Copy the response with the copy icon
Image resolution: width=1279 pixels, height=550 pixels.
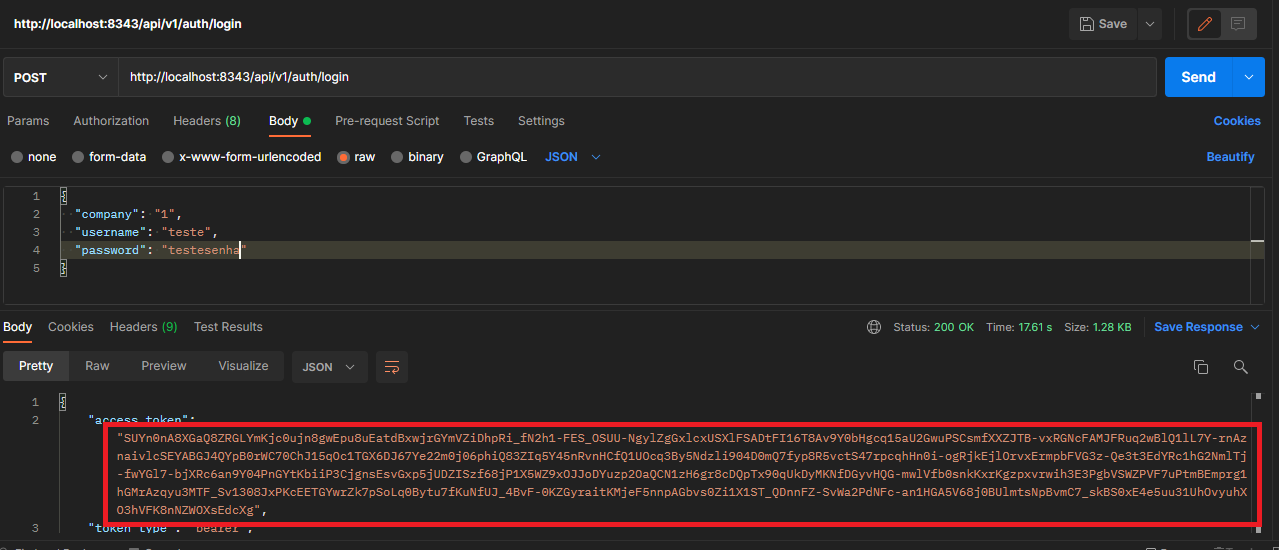pos(1201,367)
